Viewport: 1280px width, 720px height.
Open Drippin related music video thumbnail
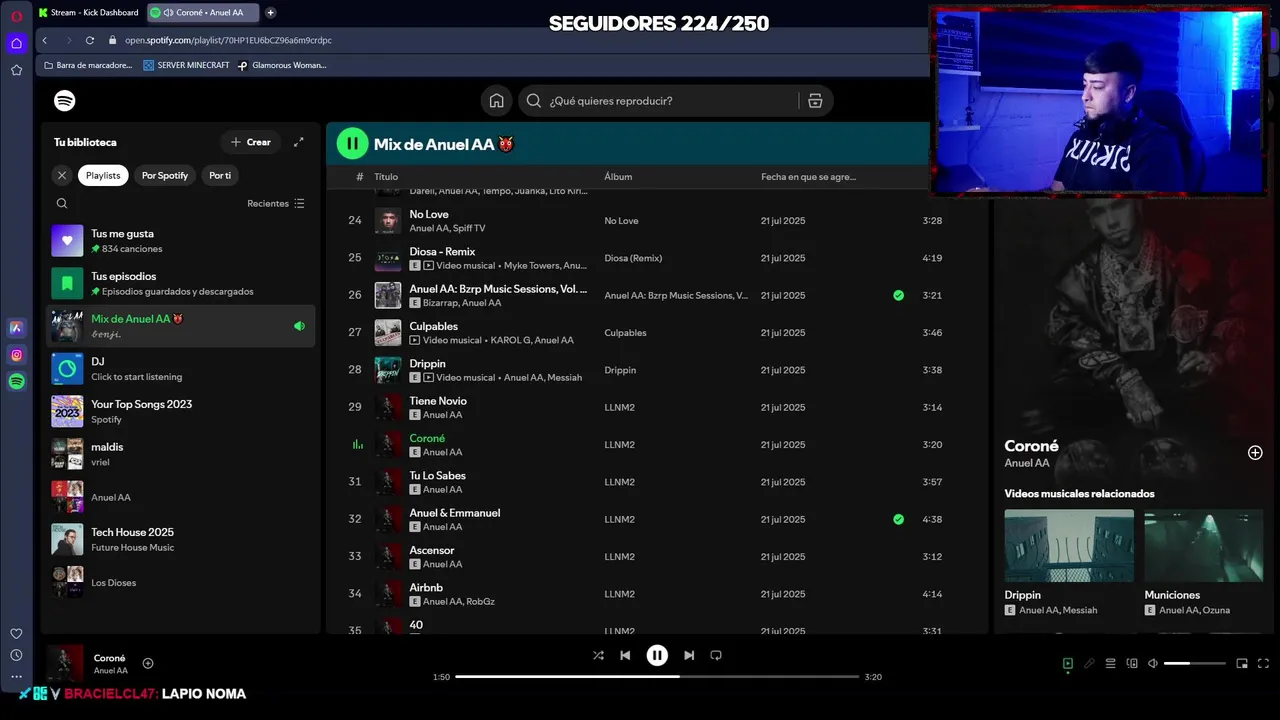1069,545
